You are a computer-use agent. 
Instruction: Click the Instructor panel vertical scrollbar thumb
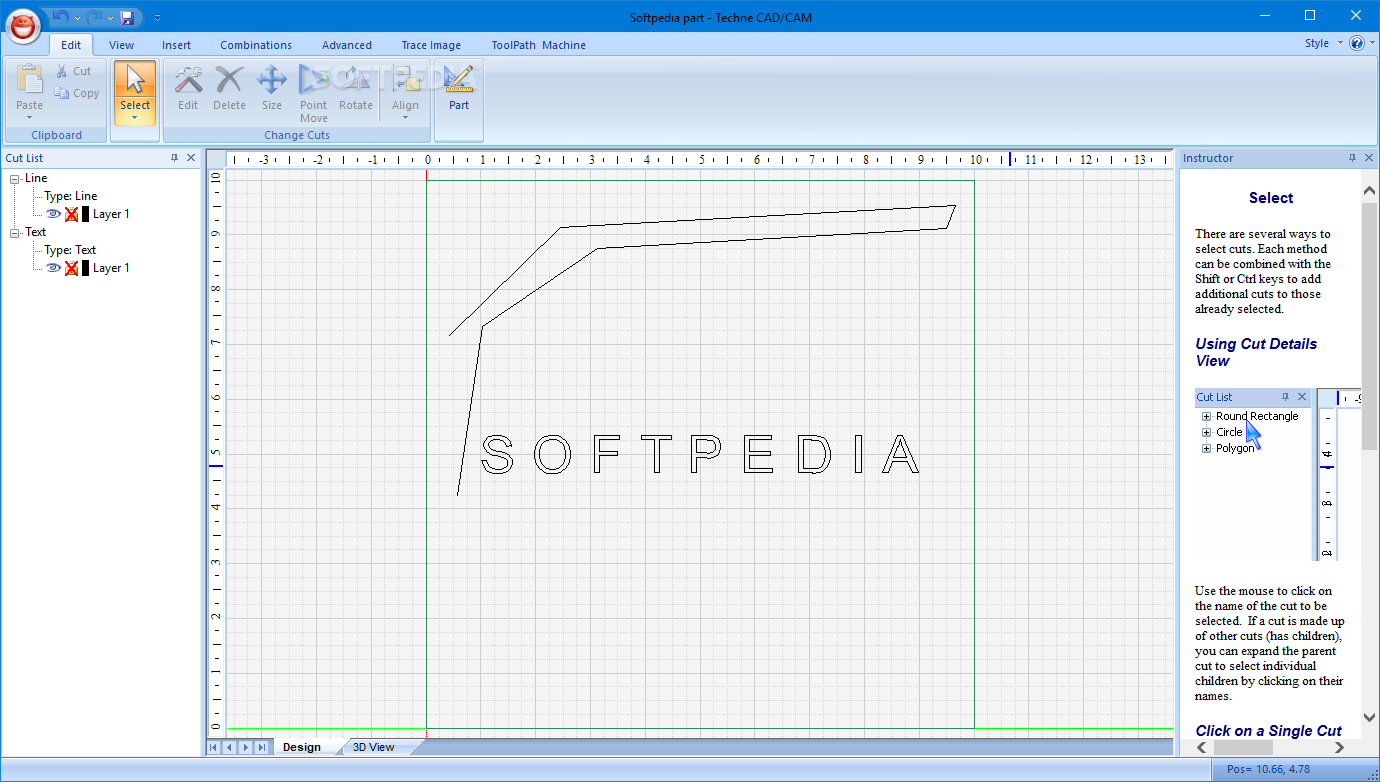coord(1369,325)
